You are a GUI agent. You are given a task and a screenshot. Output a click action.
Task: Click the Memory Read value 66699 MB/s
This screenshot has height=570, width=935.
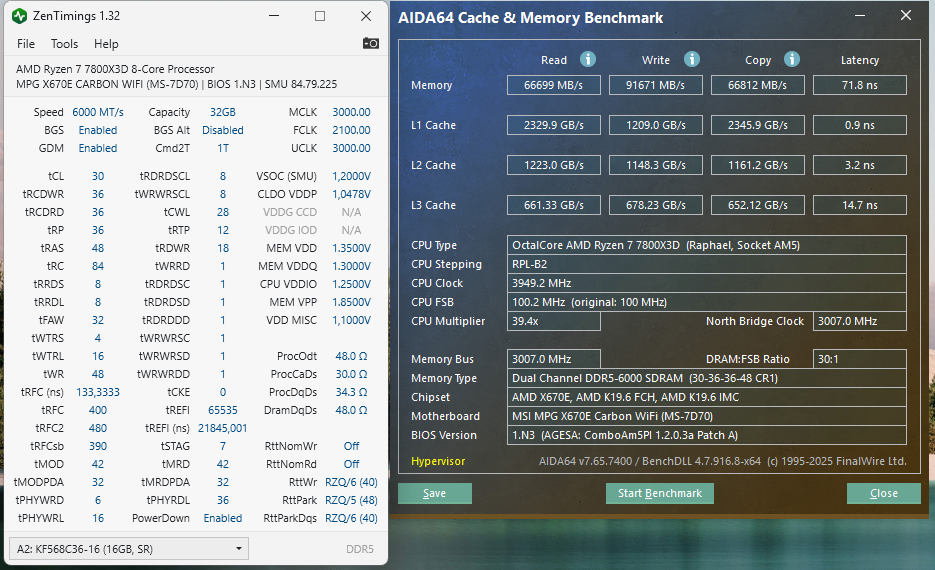point(553,85)
